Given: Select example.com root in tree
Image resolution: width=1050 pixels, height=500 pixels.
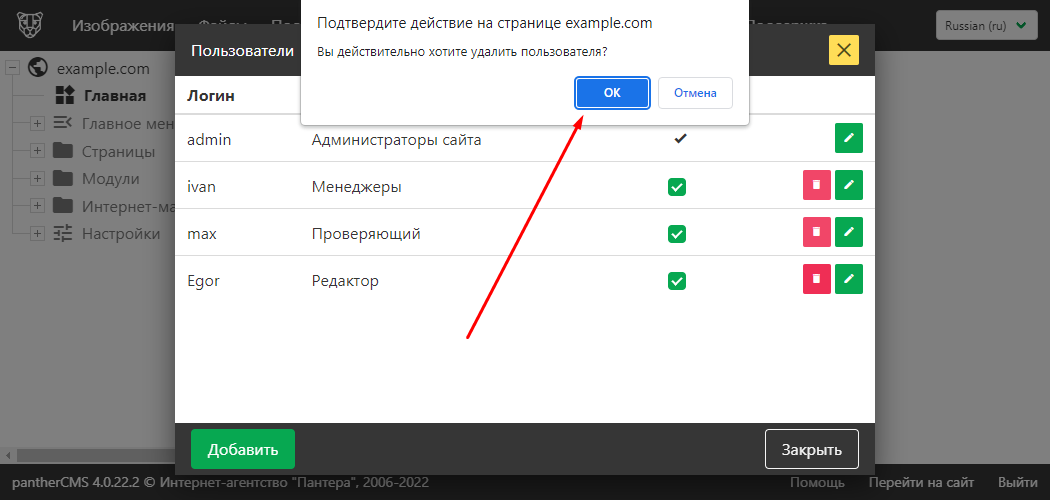Looking at the screenshot, I should coord(103,69).
